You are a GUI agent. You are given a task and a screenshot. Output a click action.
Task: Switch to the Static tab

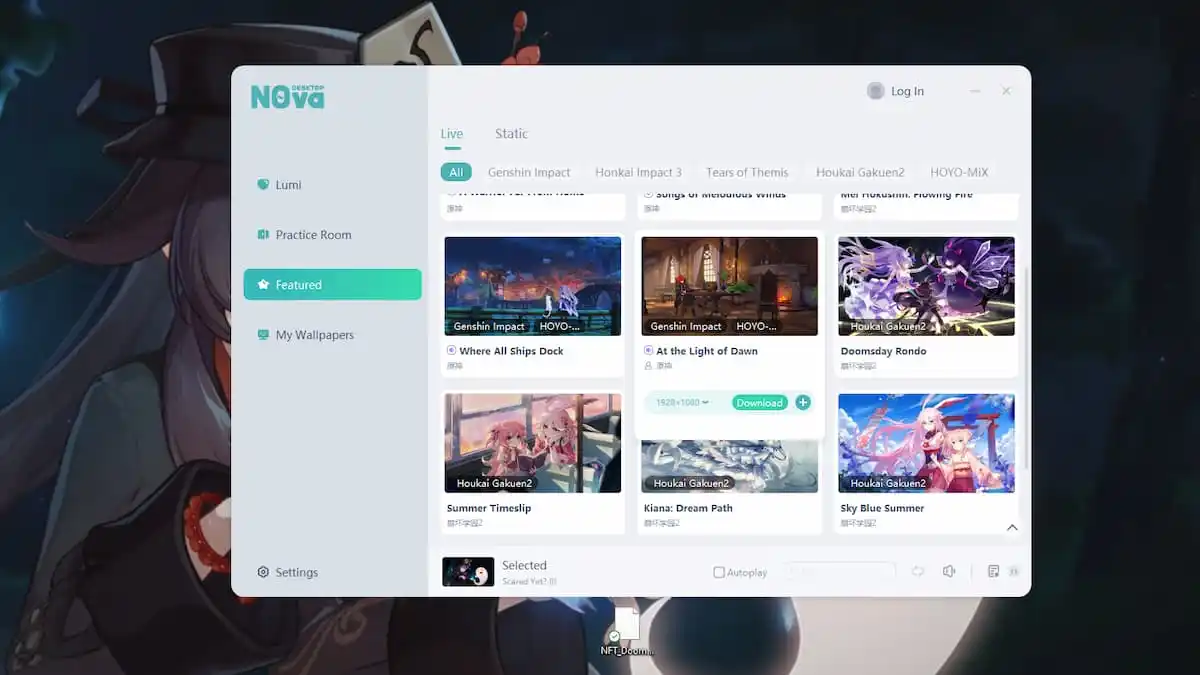click(x=511, y=134)
